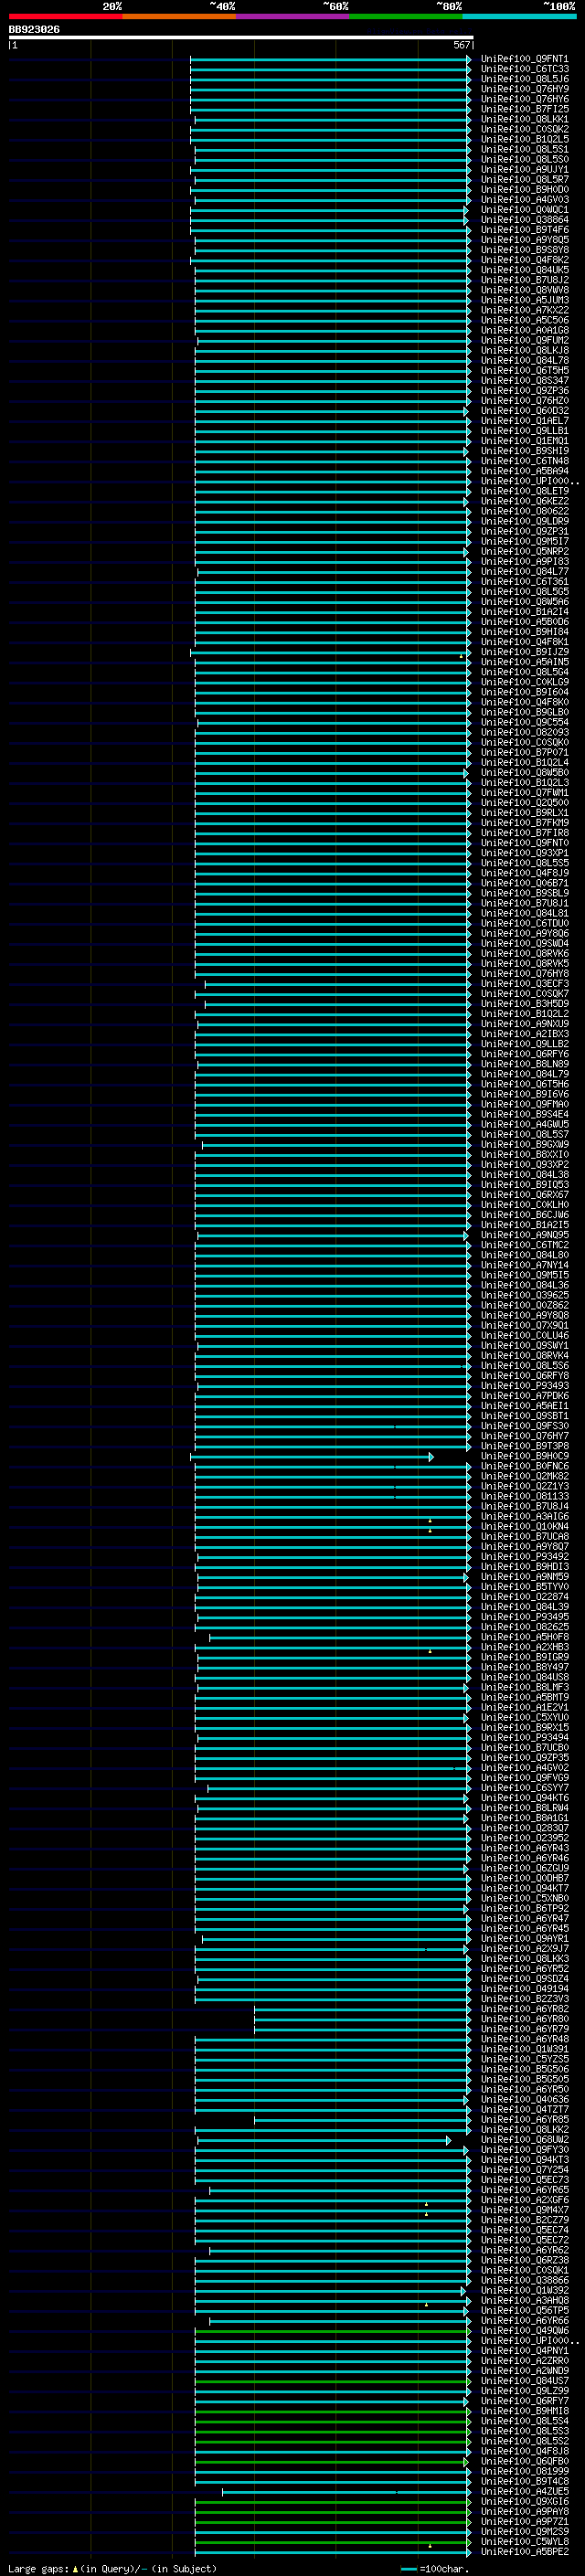Select hit label UniRef100_Q4F8K2
Image resolution: width=585 pixels, height=2576 pixels.
tap(524, 260)
